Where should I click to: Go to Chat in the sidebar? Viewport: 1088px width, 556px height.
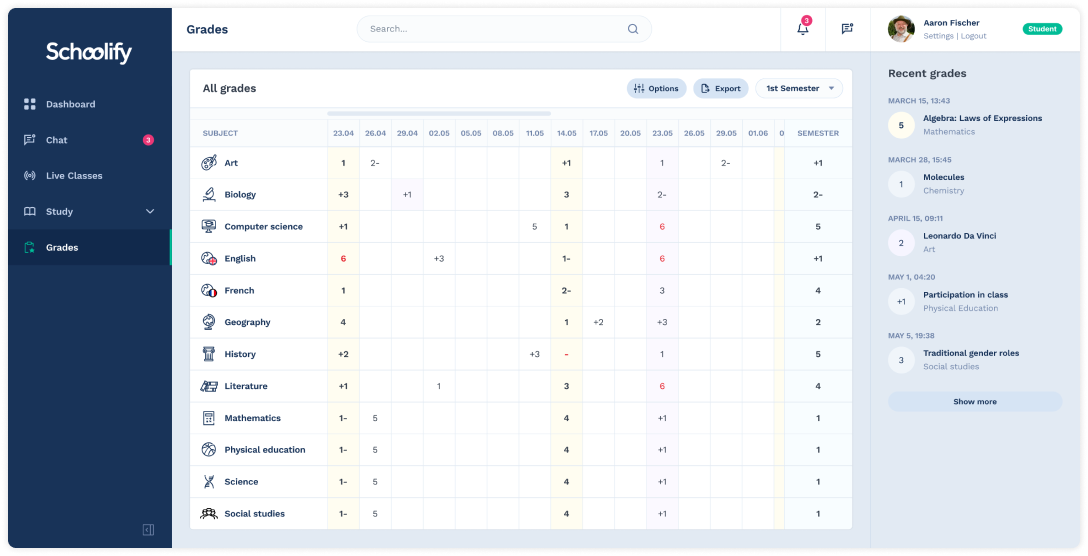(89, 140)
